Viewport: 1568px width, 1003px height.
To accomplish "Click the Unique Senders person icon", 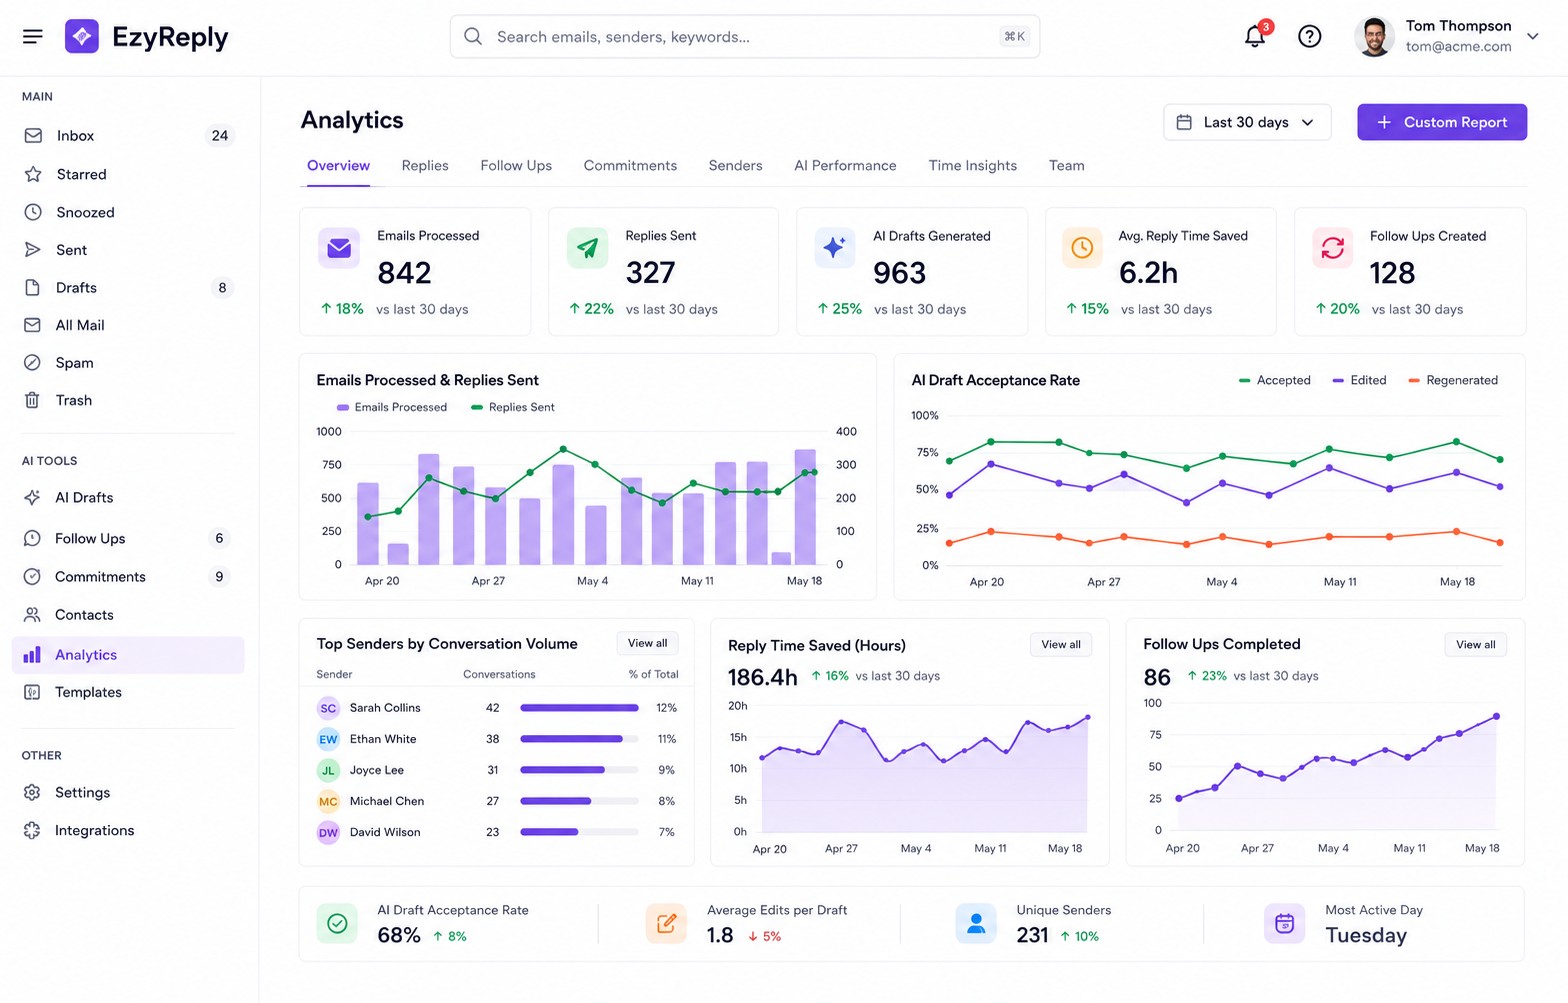I will click(x=976, y=924).
